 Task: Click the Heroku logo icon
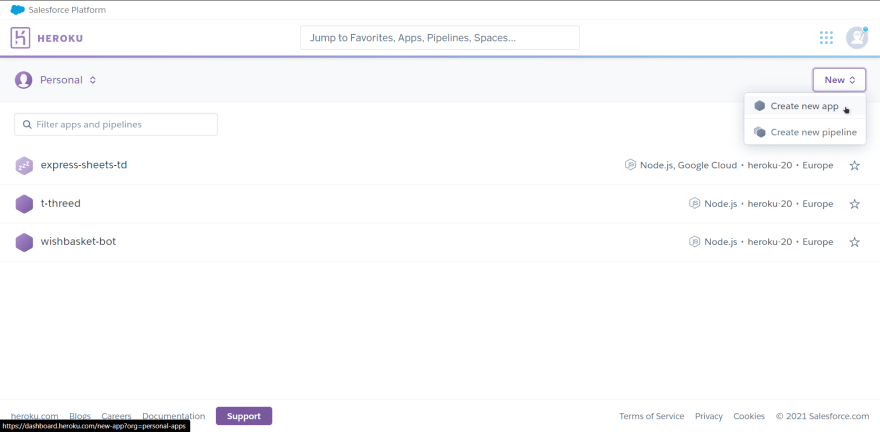click(x=20, y=38)
